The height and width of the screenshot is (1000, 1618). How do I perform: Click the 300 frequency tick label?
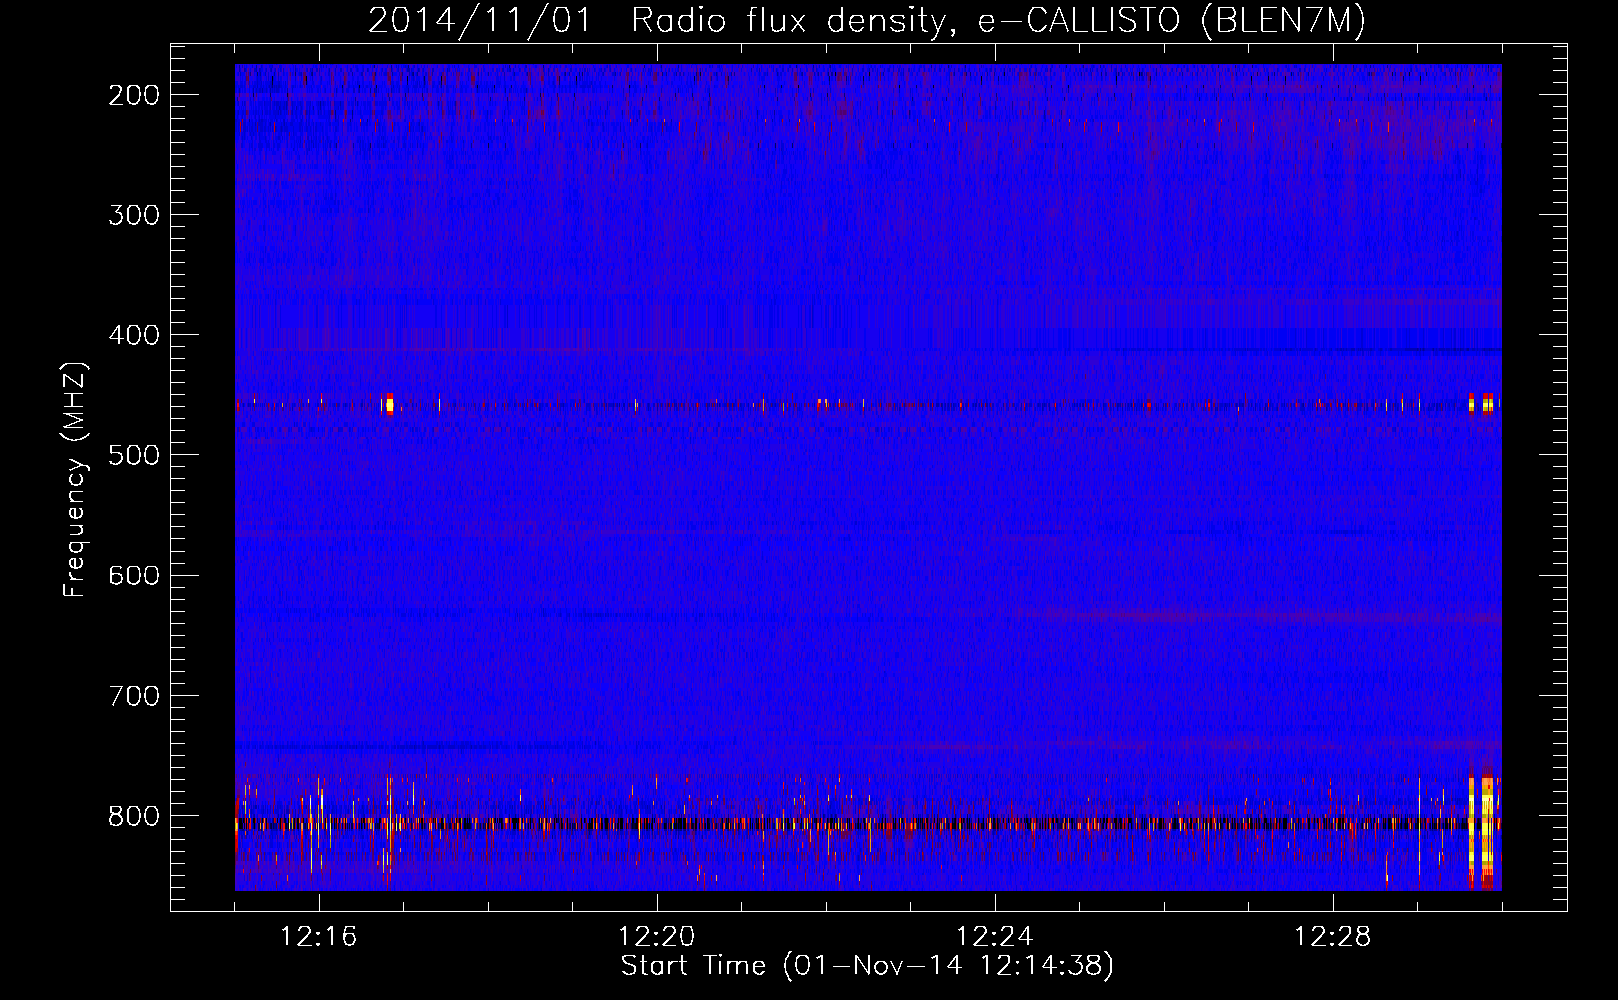tap(134, 215)
